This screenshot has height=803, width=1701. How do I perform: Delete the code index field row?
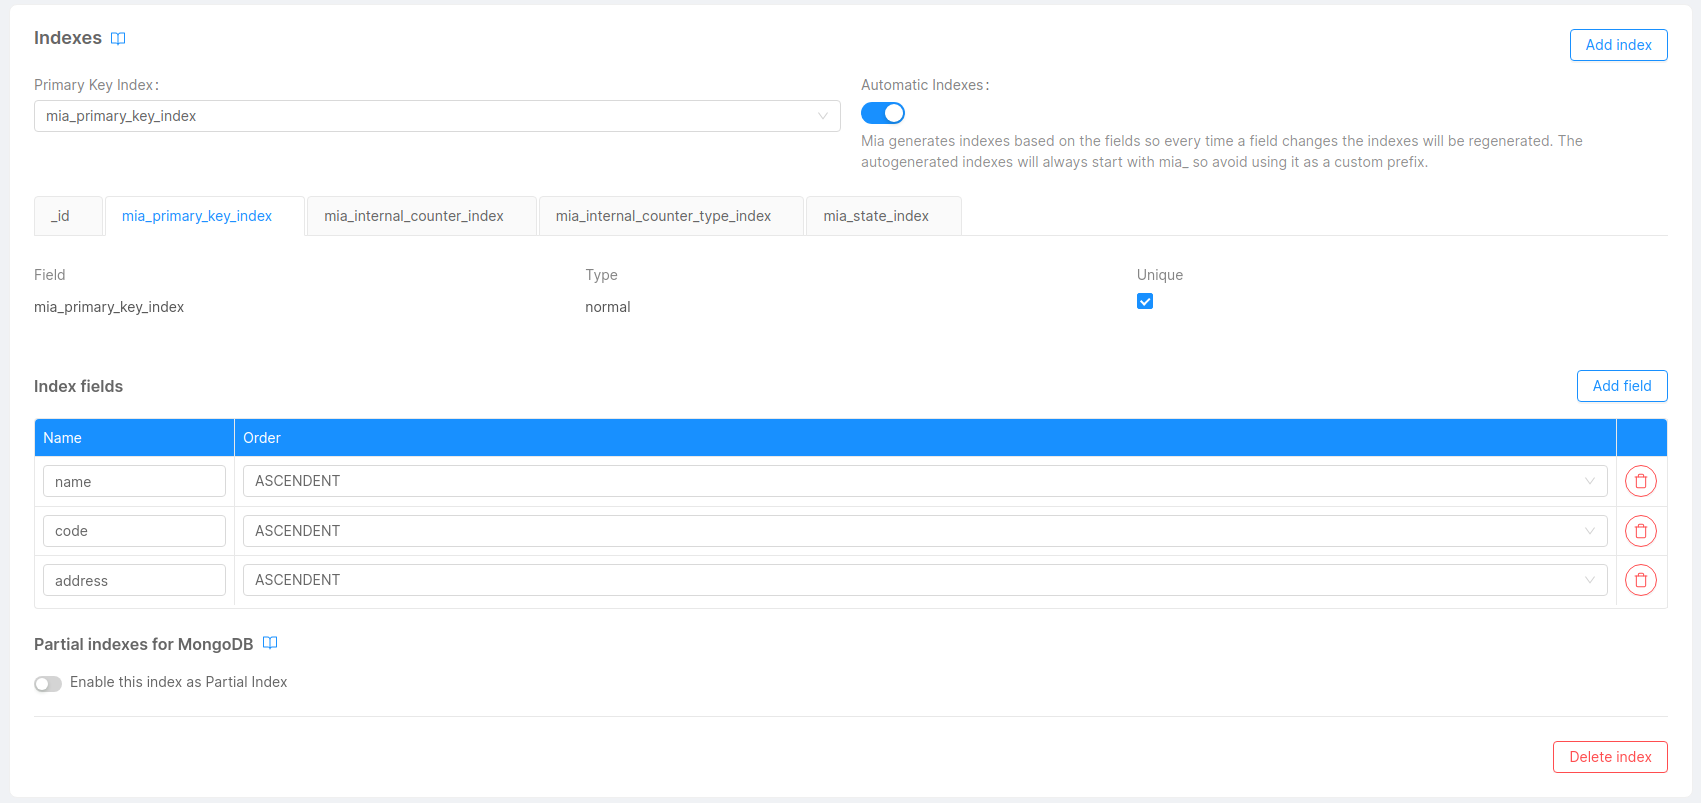[x=1640, y=531]
